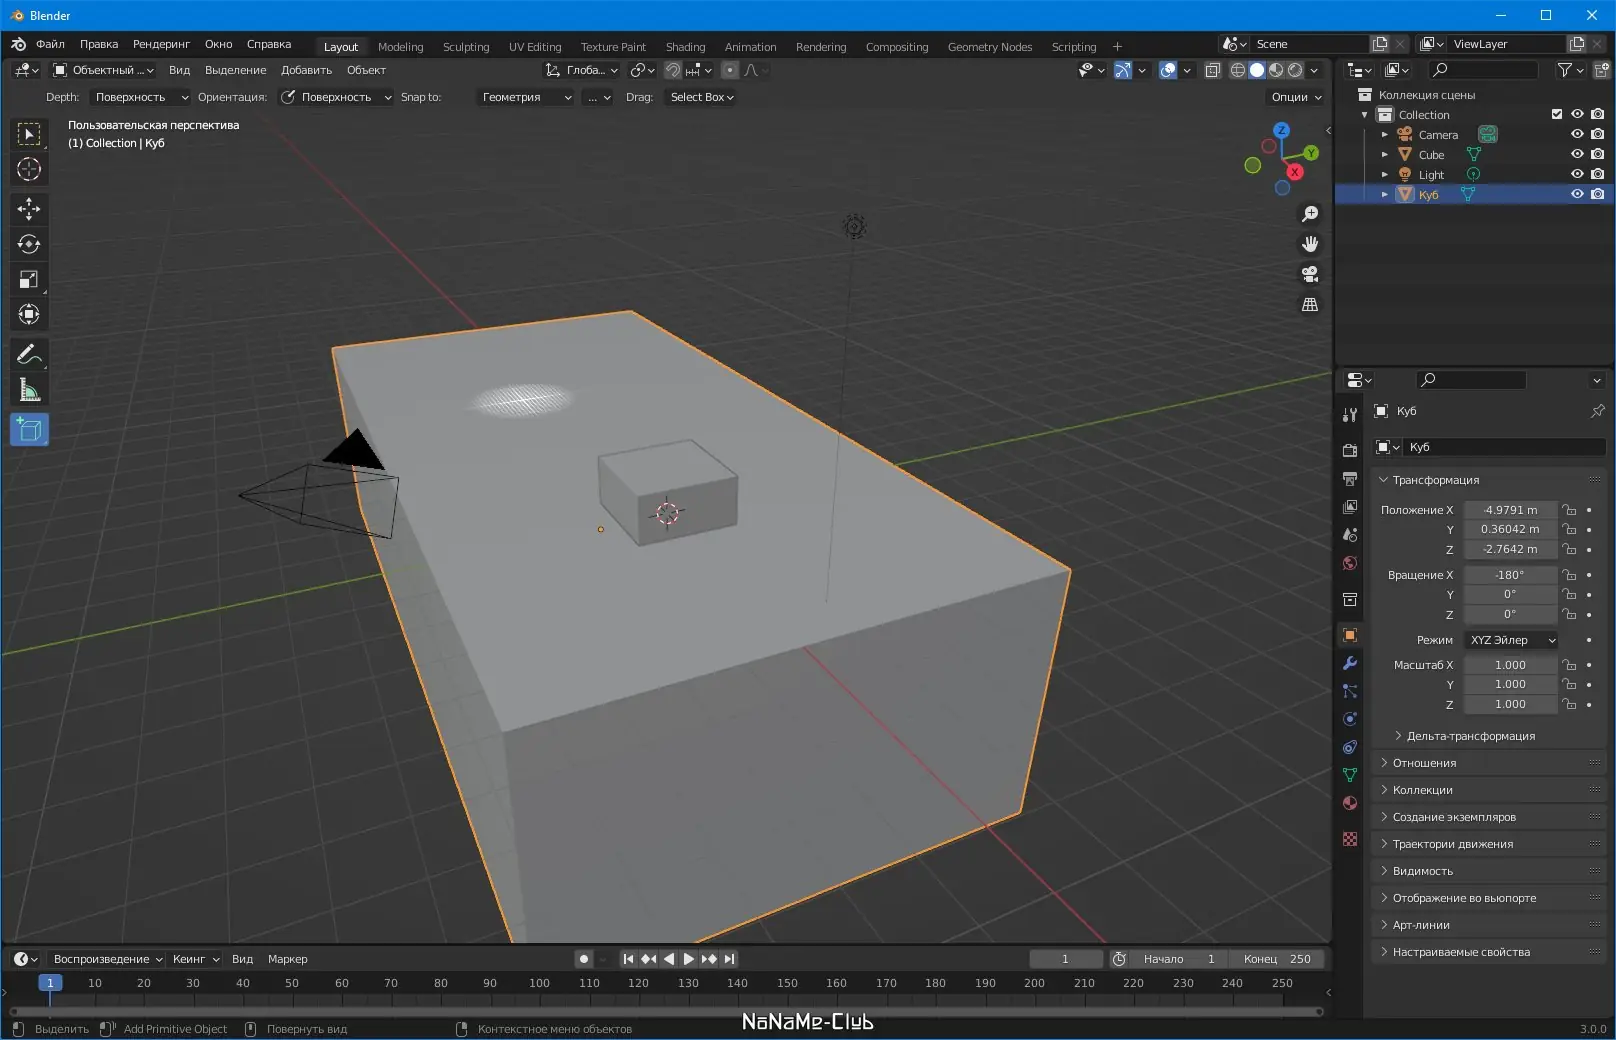
Task: Select the Measure ruler tool
Action: pos(29,390)
